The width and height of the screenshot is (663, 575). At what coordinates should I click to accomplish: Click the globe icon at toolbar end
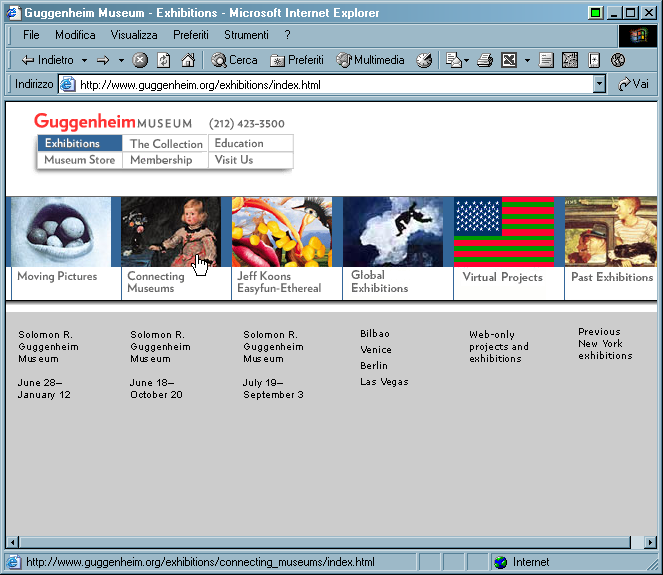point(618,60)
